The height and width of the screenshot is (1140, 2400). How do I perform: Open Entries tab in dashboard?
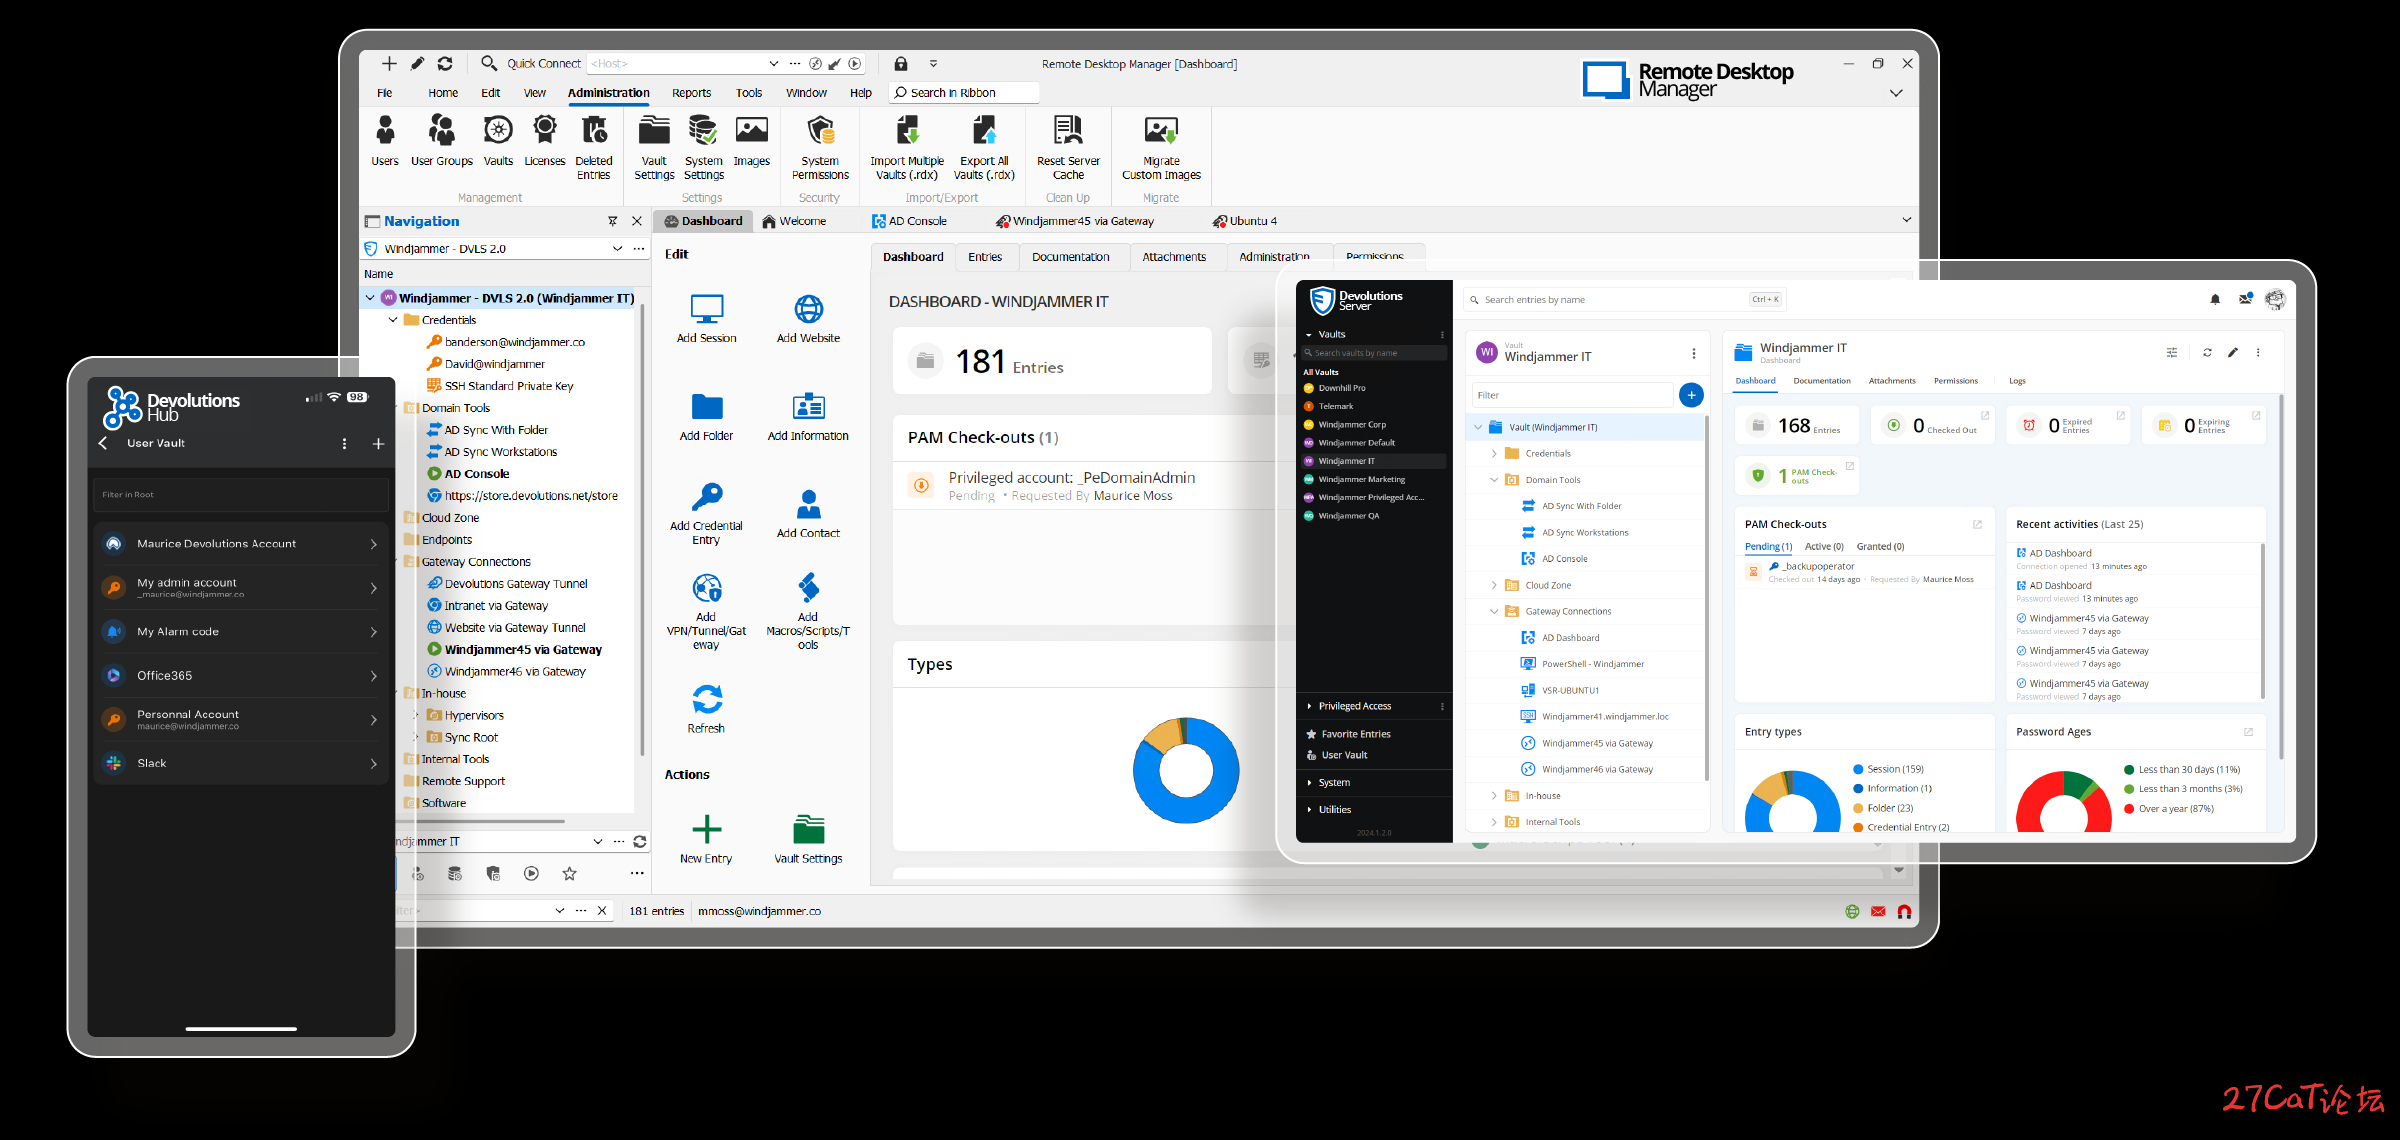pyautogui.click(x=984, y=257)
